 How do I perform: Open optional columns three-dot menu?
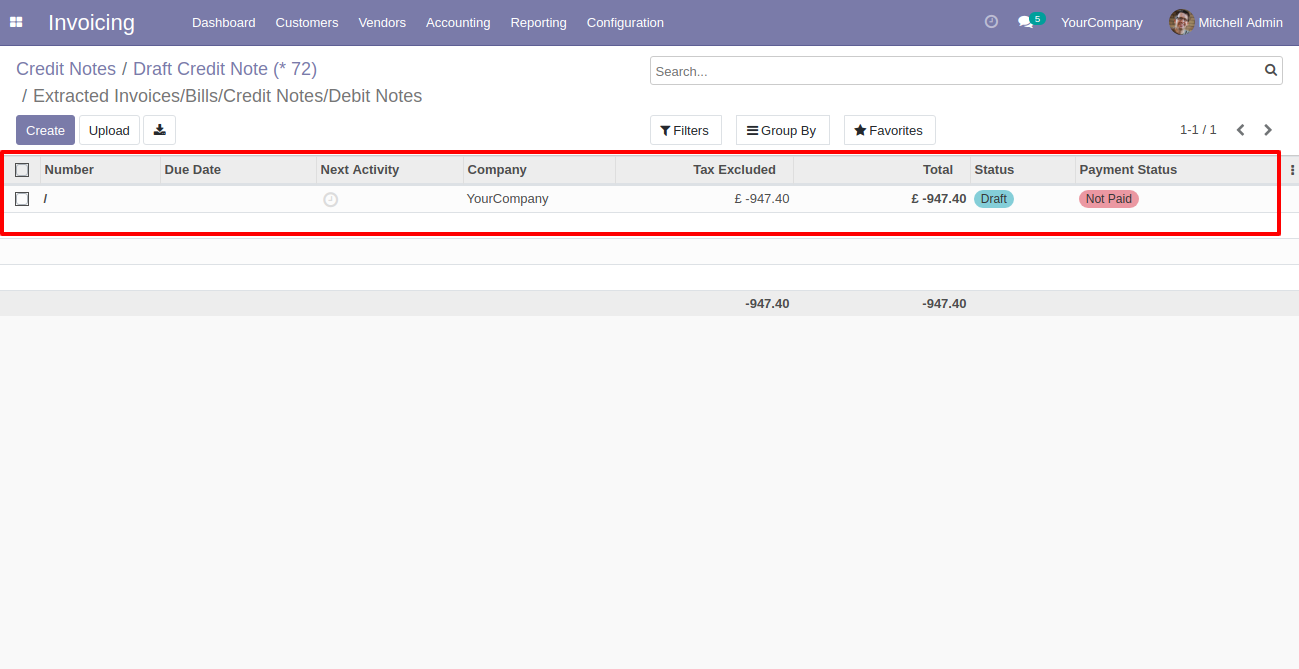[1292, 170]
